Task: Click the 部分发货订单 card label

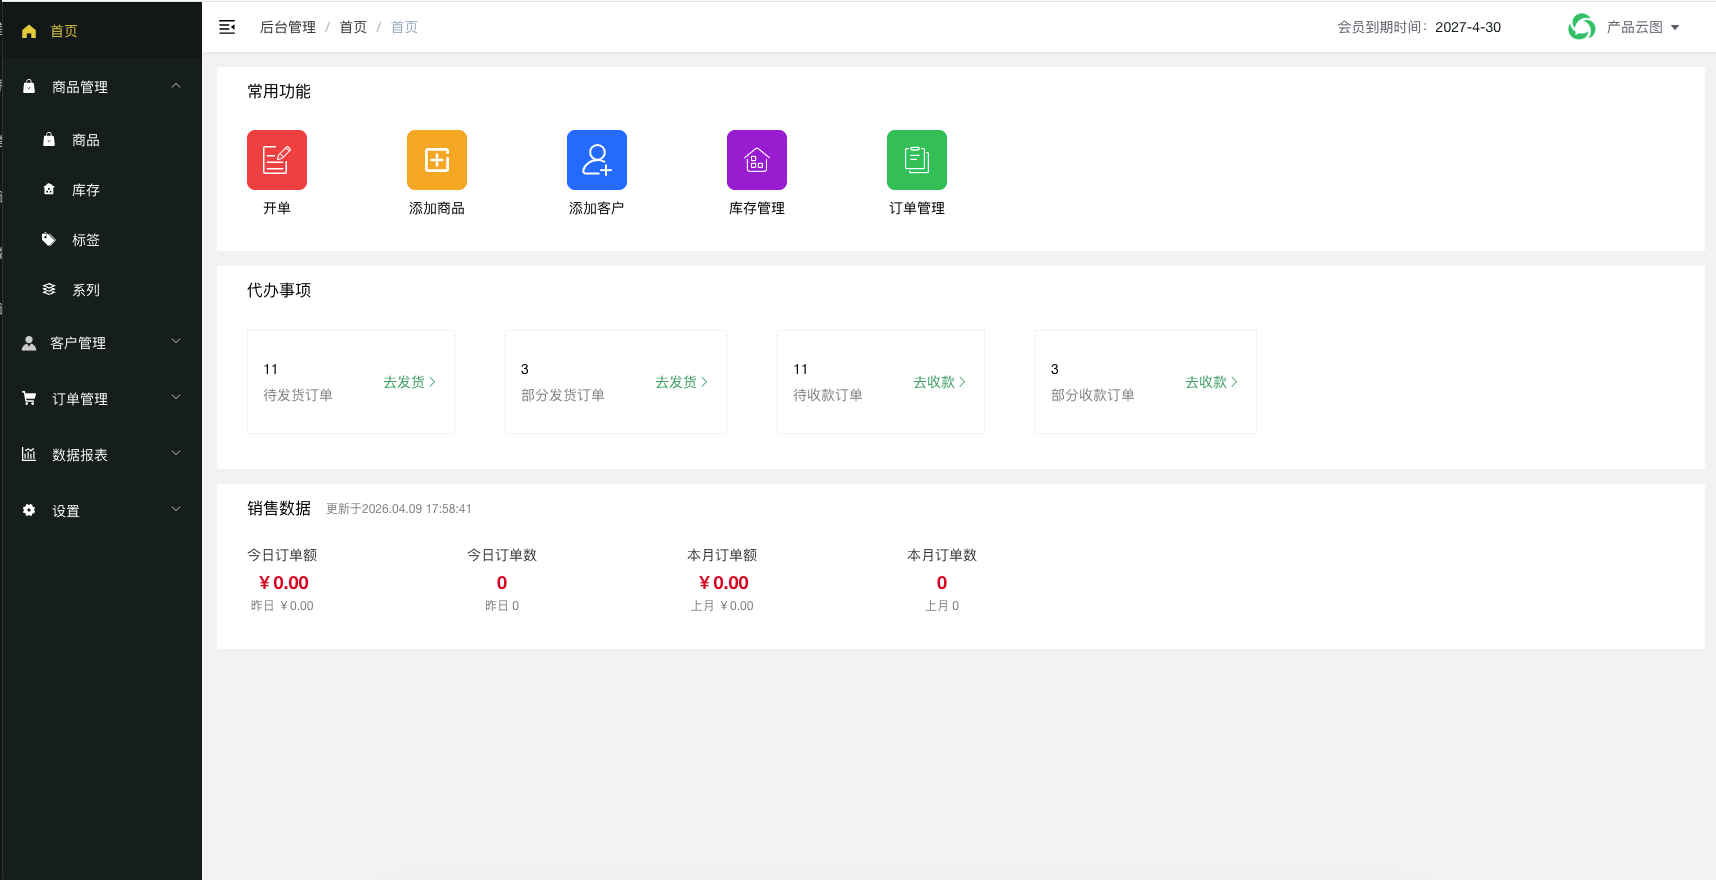Action: [563, 395]
